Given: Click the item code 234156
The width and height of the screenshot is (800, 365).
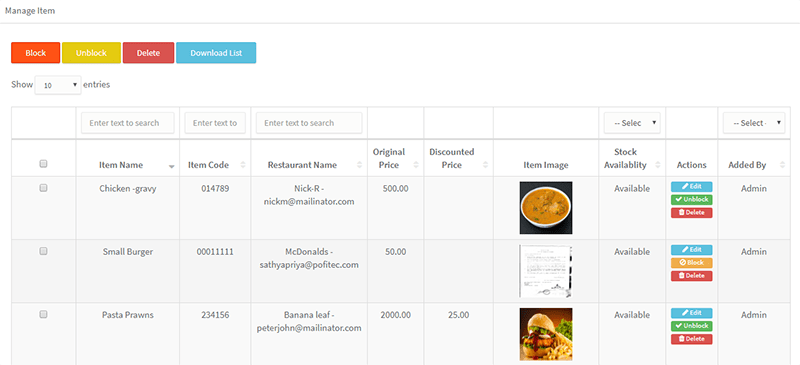Looking at the screenshot, I should coord(215,315).
